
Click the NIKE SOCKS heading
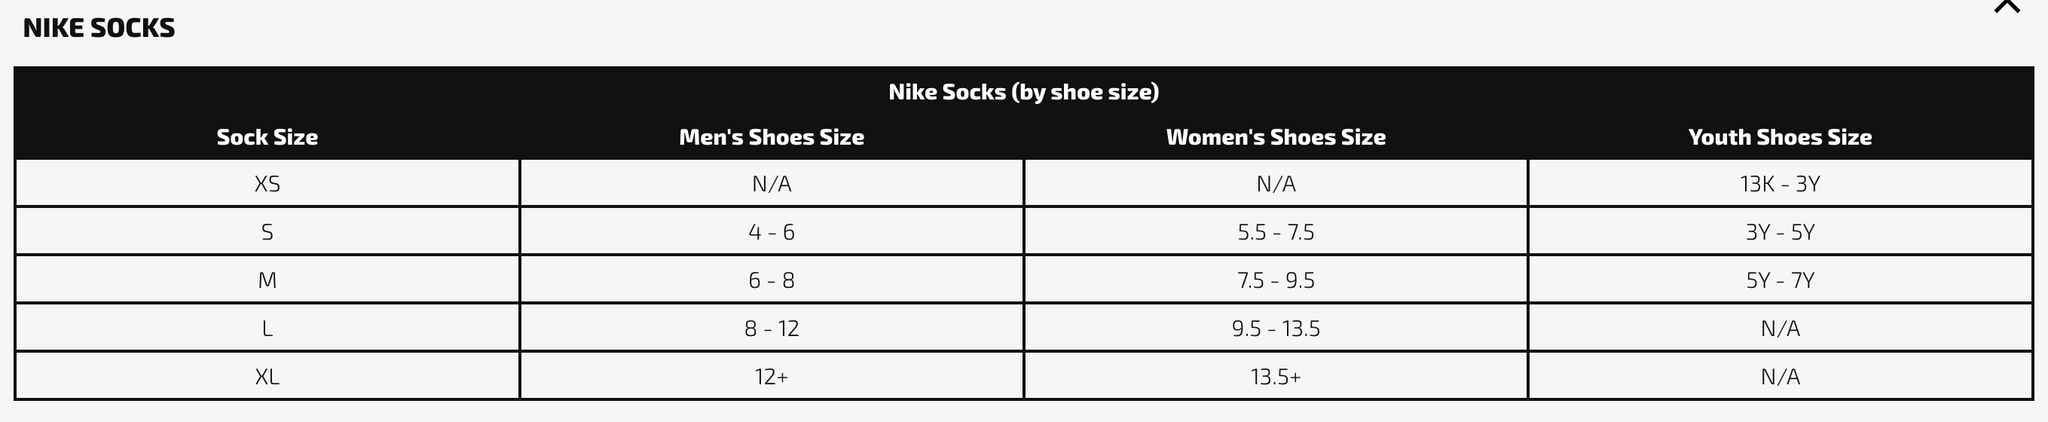[99, 29]
